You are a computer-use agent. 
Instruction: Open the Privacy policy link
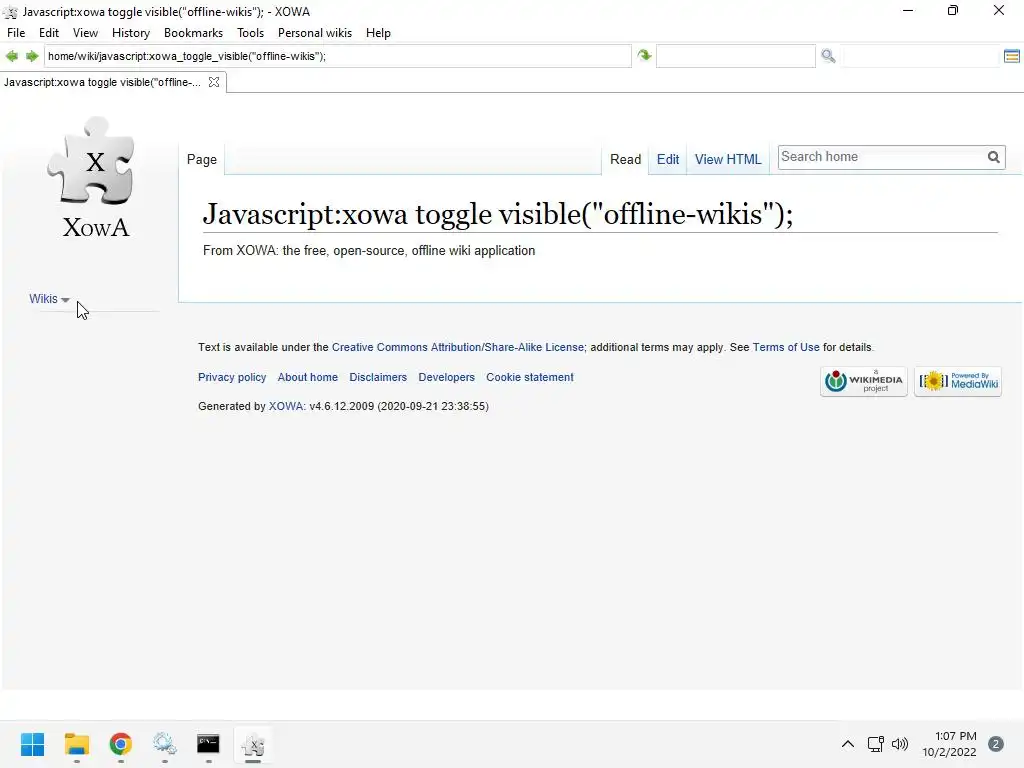tap(232, 377)
